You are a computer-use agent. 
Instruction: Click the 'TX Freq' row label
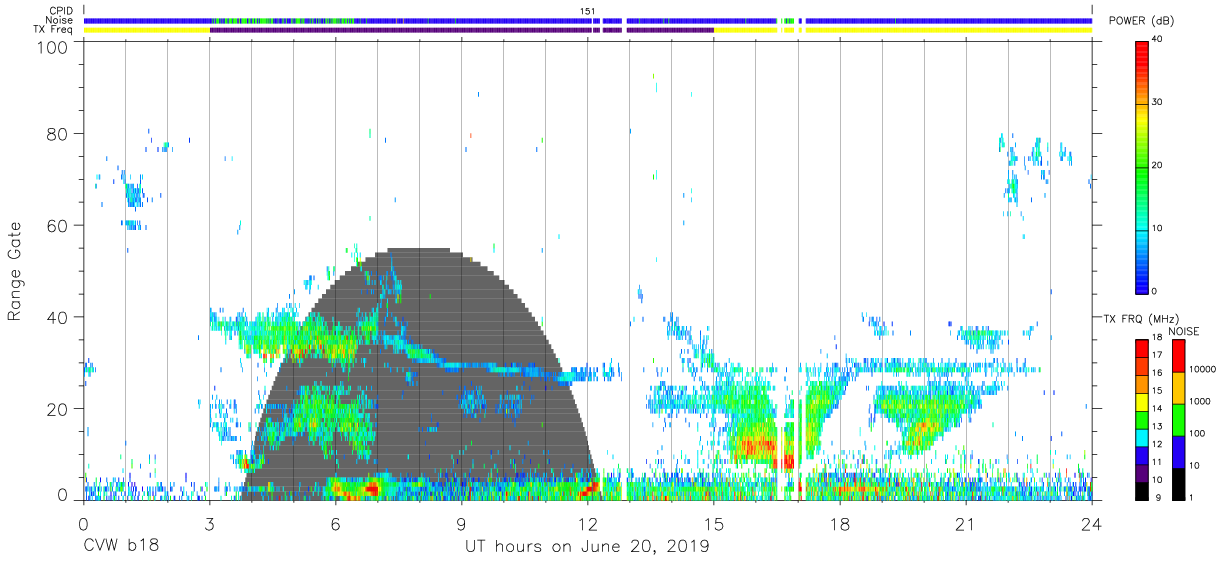(53, 30)
